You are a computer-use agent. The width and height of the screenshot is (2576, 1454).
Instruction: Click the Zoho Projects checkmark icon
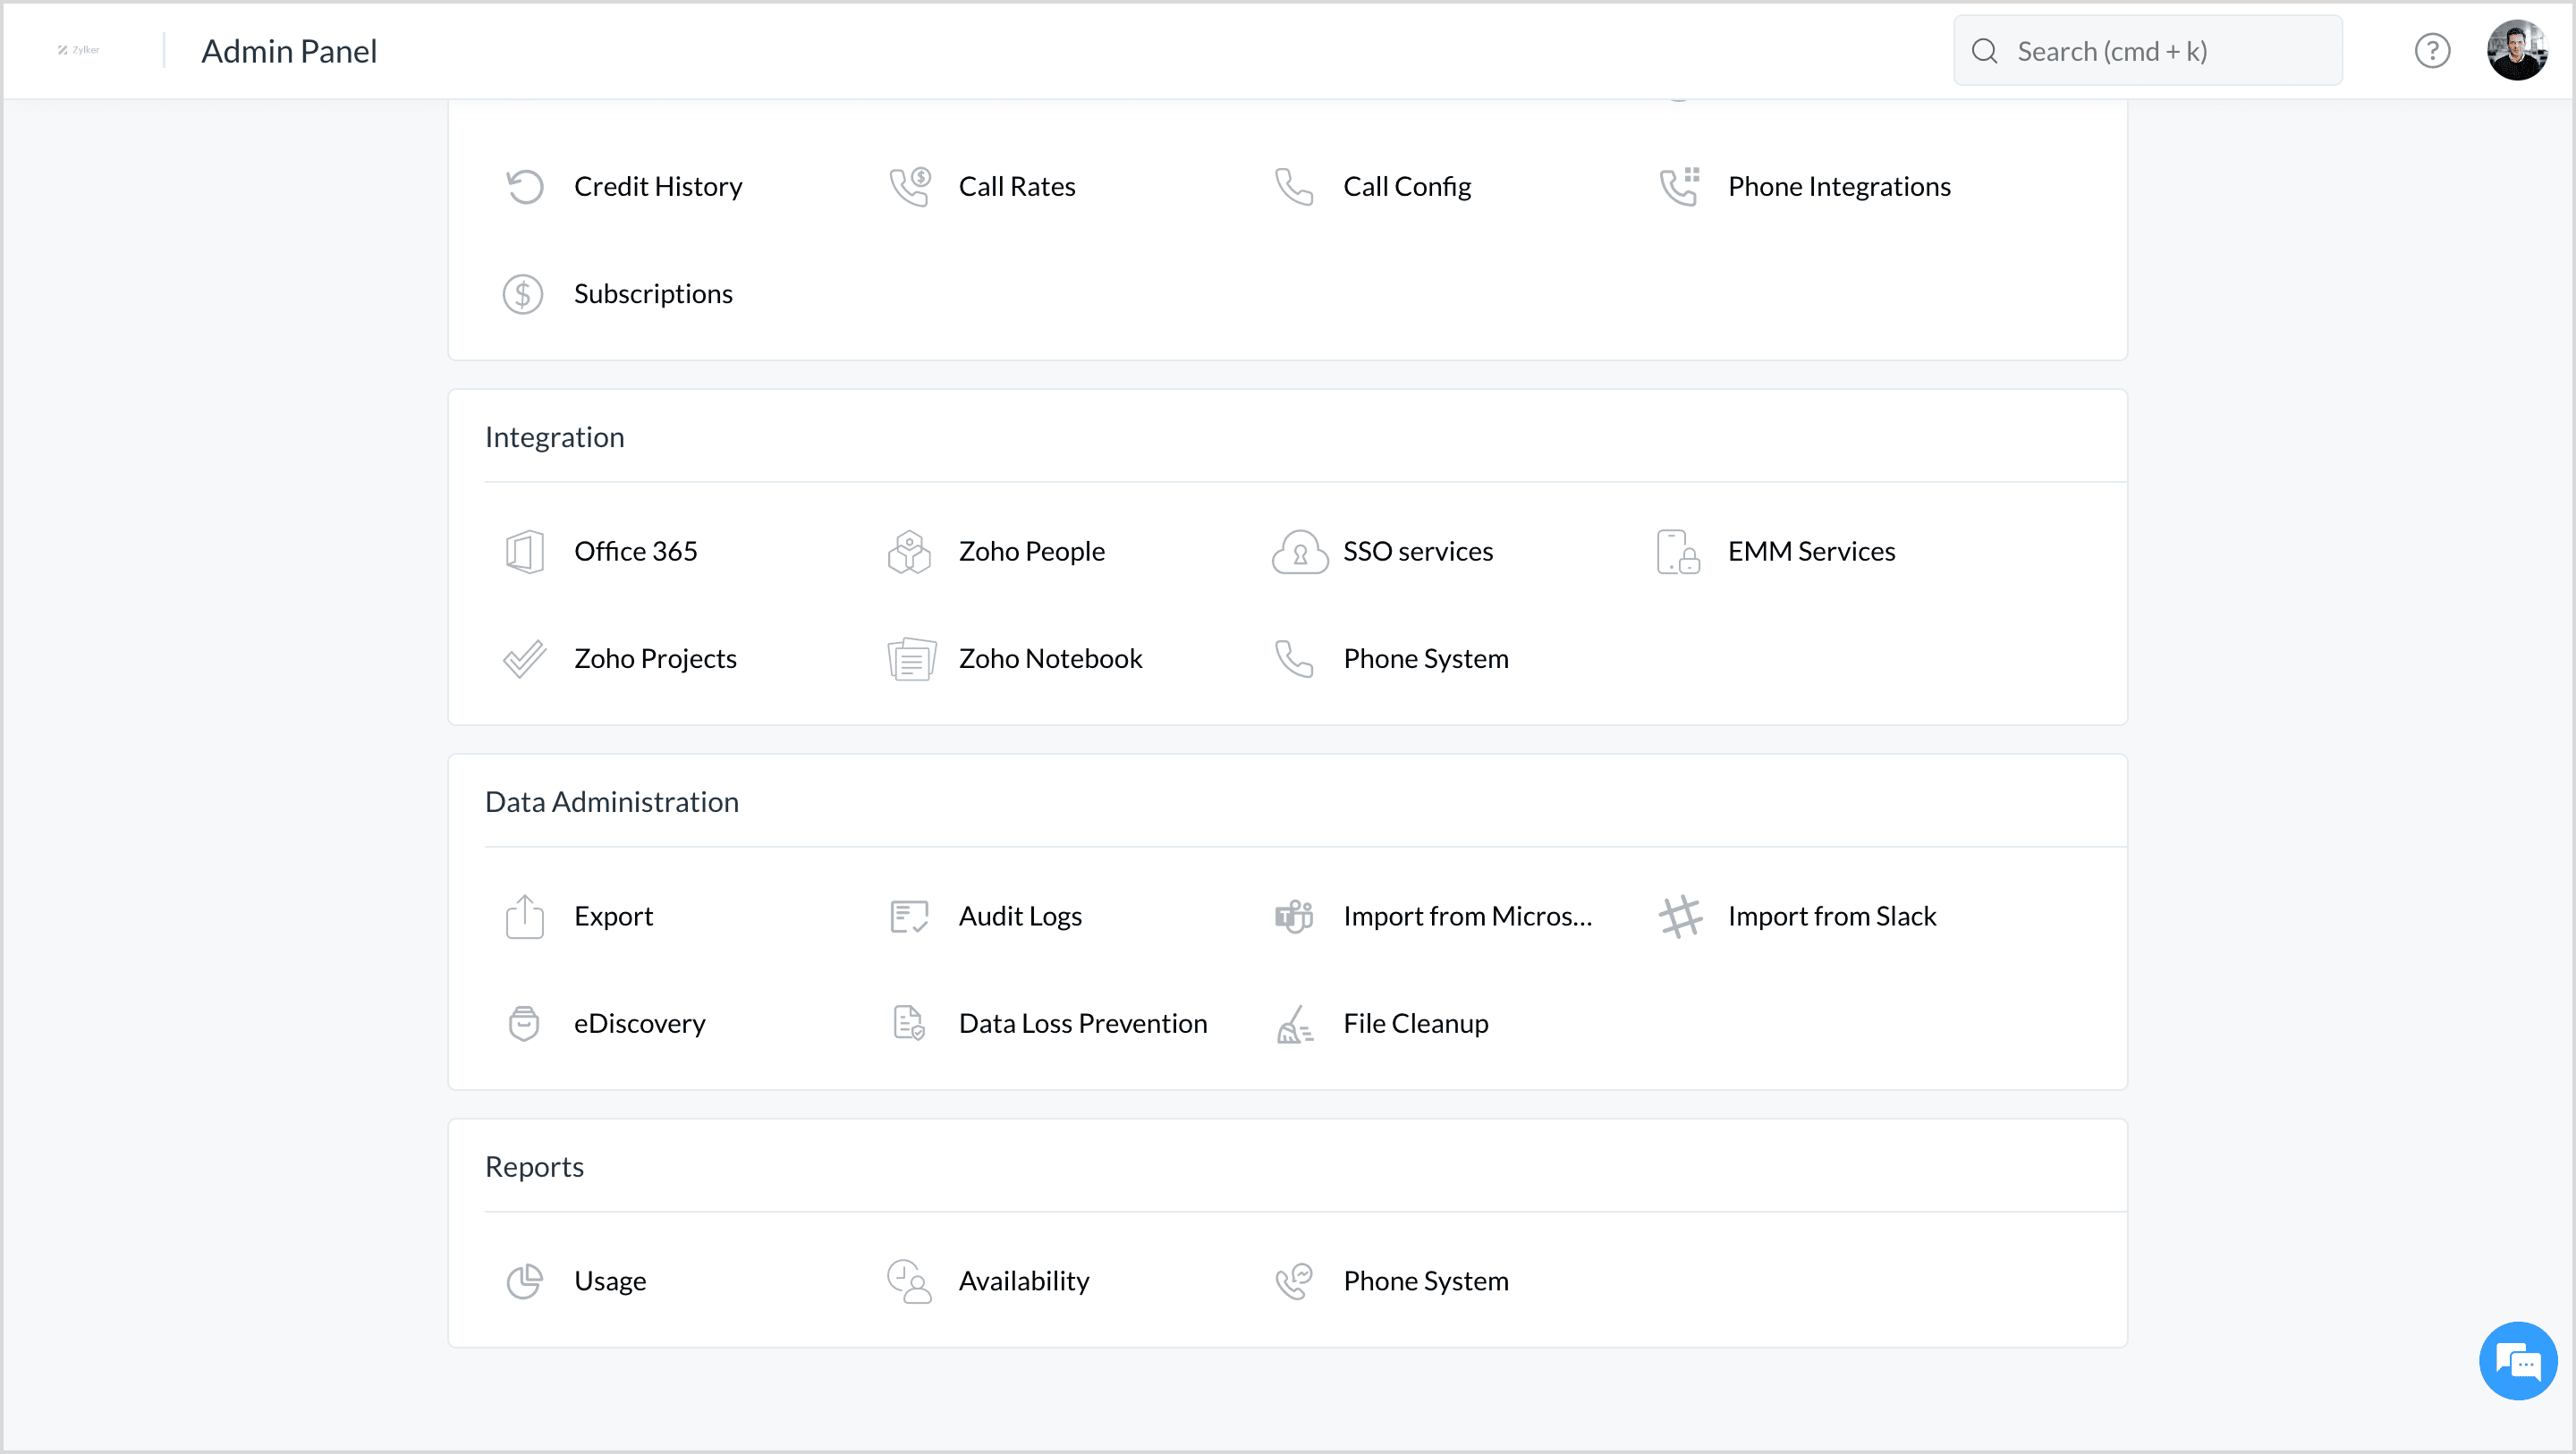524,659
